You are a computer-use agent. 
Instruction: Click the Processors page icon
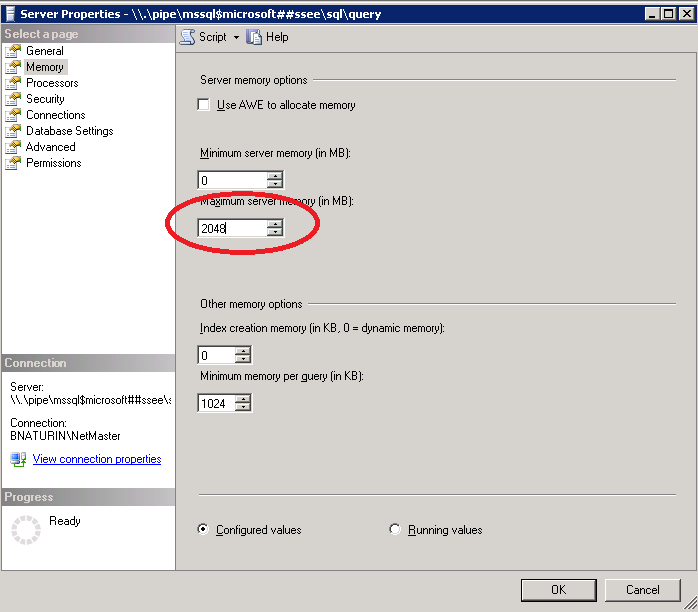(x=13, y=83)
